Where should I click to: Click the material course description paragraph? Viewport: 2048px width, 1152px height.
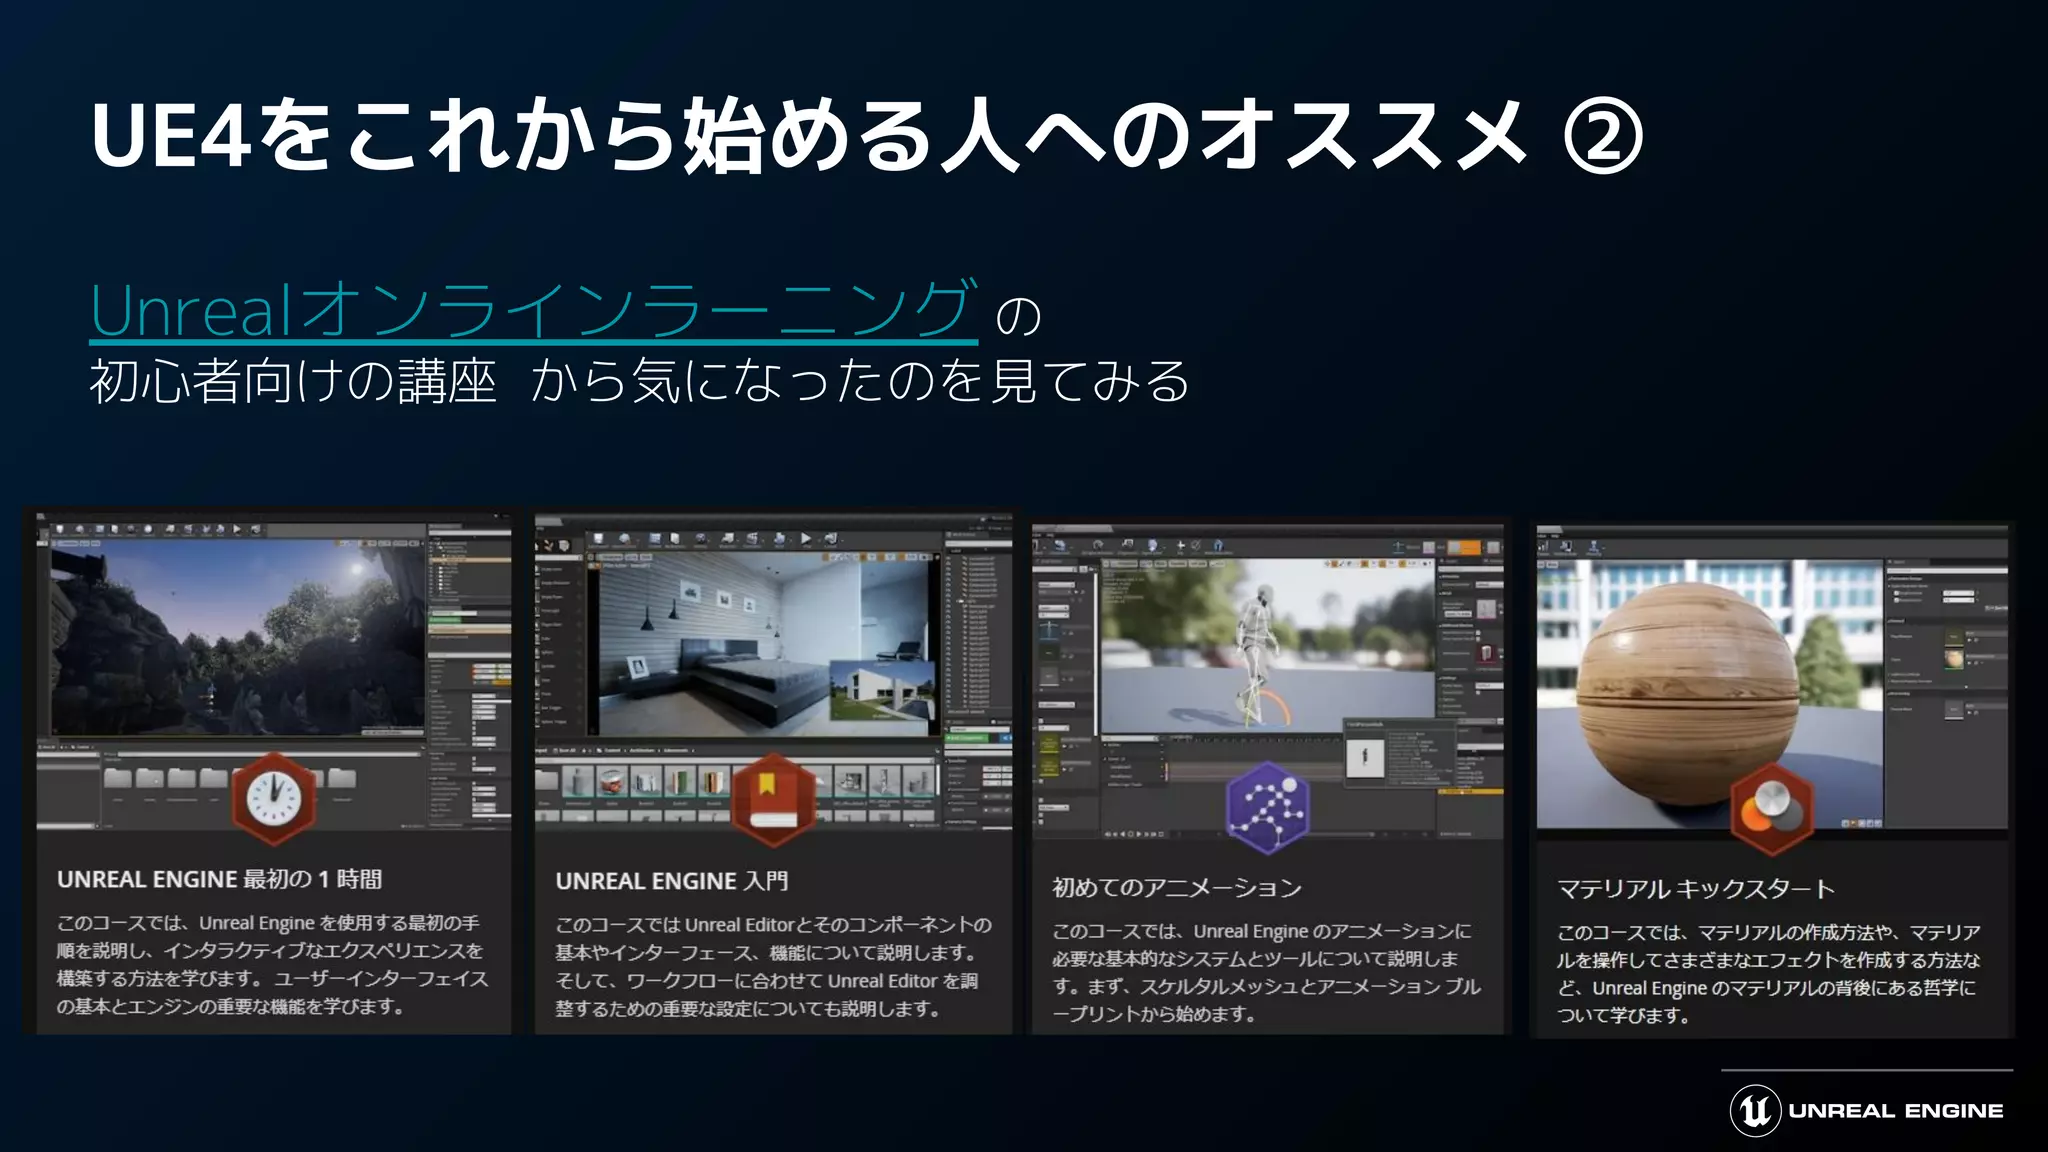point(1768,973)
